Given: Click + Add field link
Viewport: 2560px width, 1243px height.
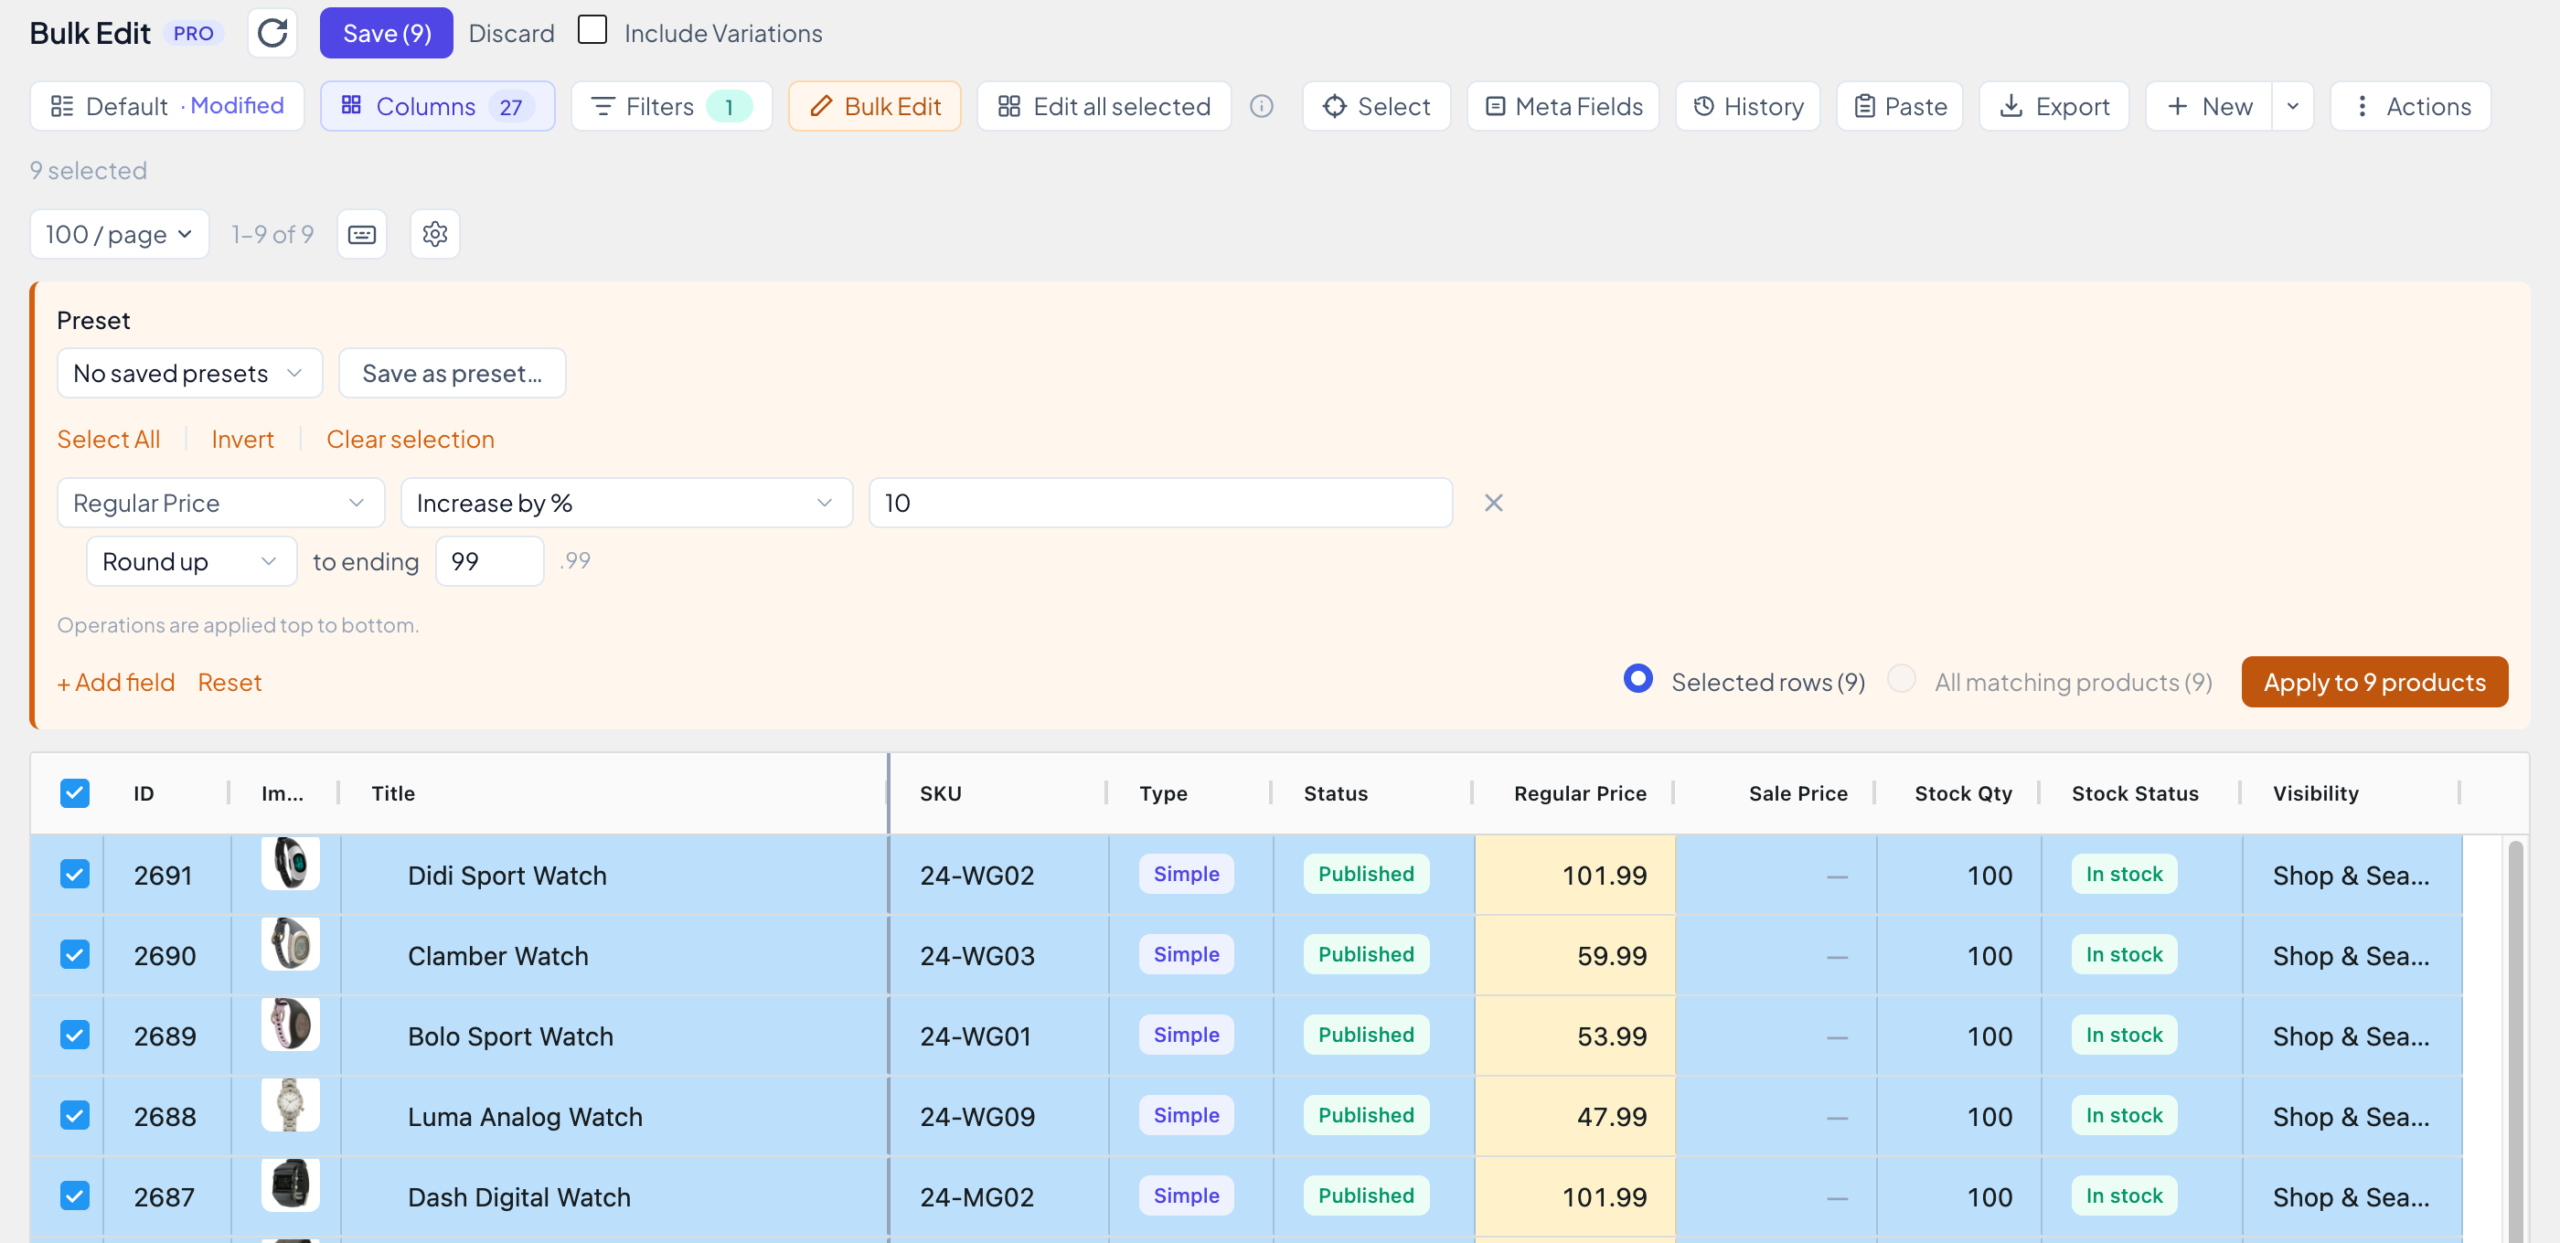Looking at the screenshot, I should tap(116, 682).
